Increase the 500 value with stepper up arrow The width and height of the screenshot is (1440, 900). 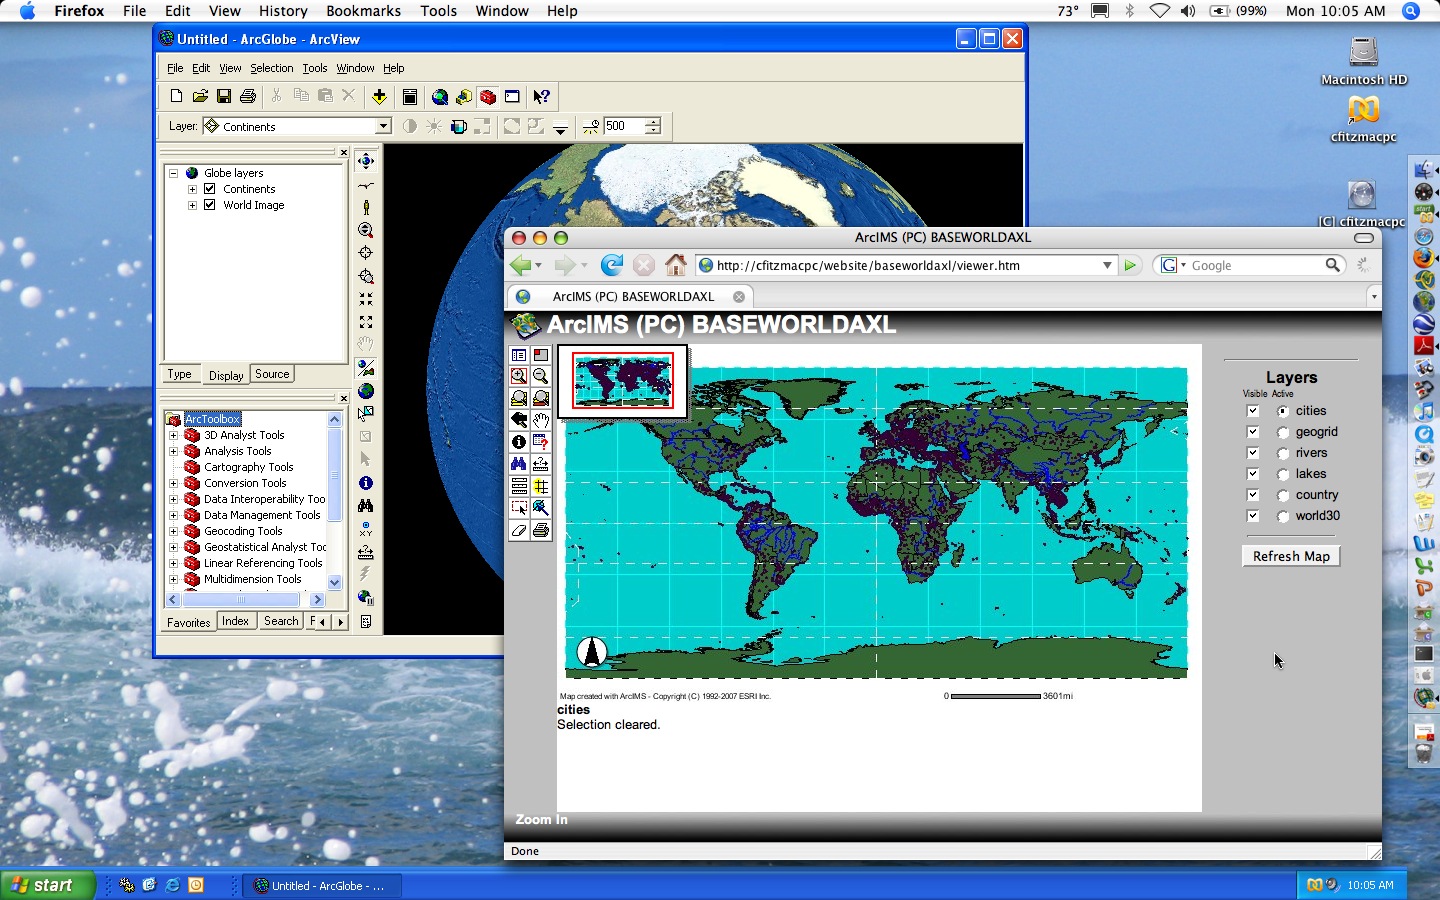click(653, 122)
